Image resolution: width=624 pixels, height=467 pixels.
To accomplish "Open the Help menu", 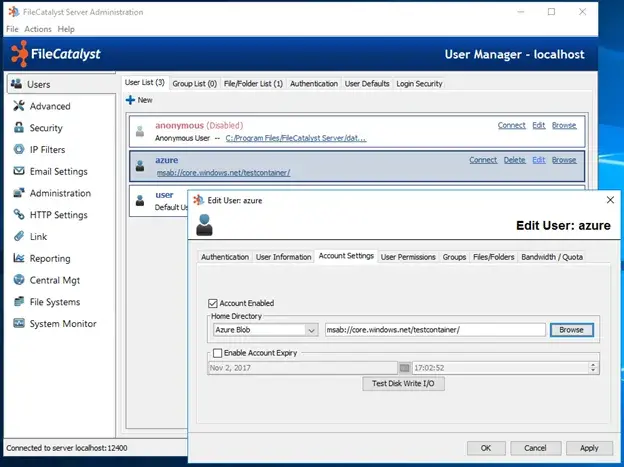I will [66, 29].
